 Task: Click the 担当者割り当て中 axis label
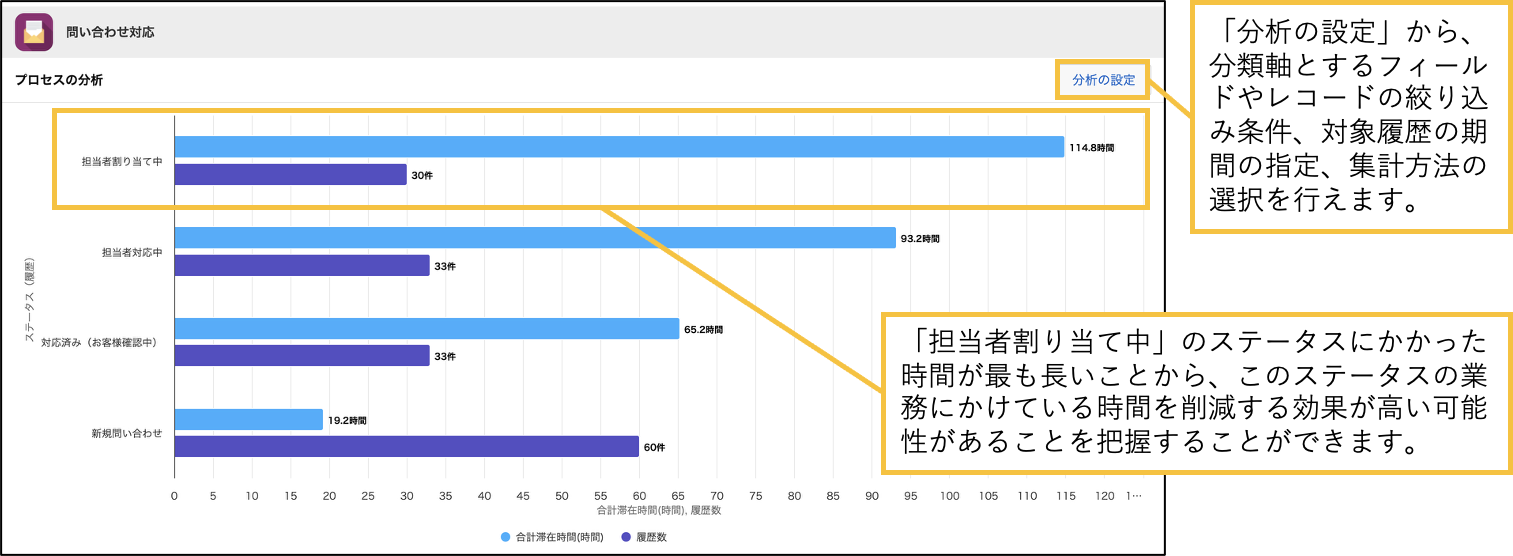122,161
